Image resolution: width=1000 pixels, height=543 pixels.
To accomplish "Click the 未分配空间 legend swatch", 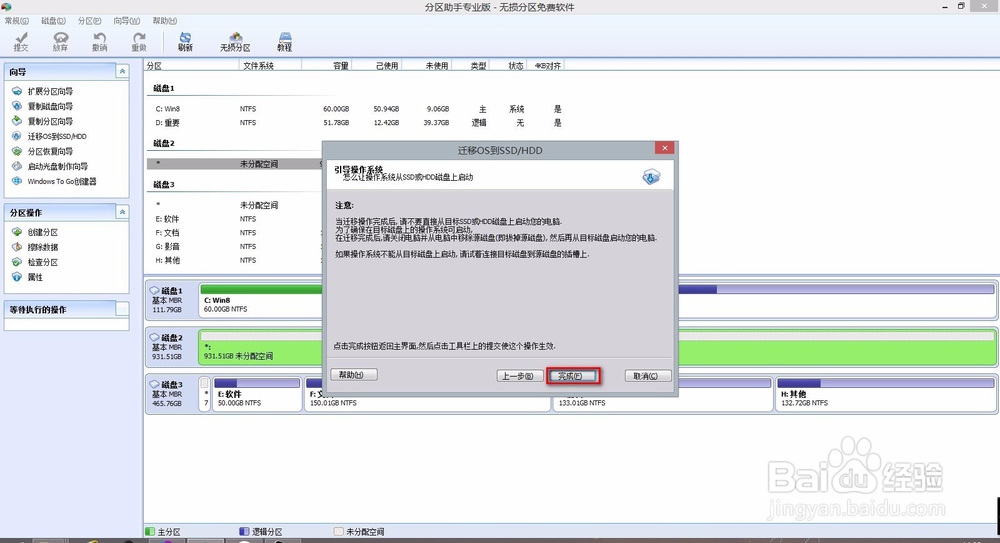I will click(339, 532).
